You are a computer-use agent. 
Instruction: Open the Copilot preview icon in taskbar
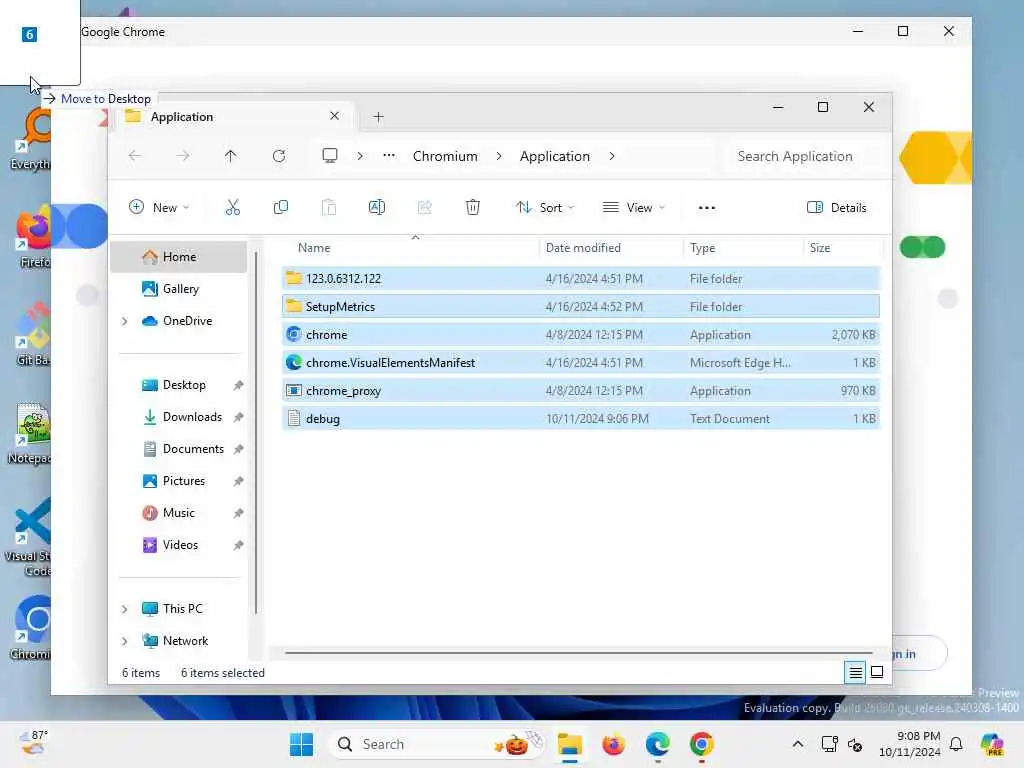pos(992,744)
